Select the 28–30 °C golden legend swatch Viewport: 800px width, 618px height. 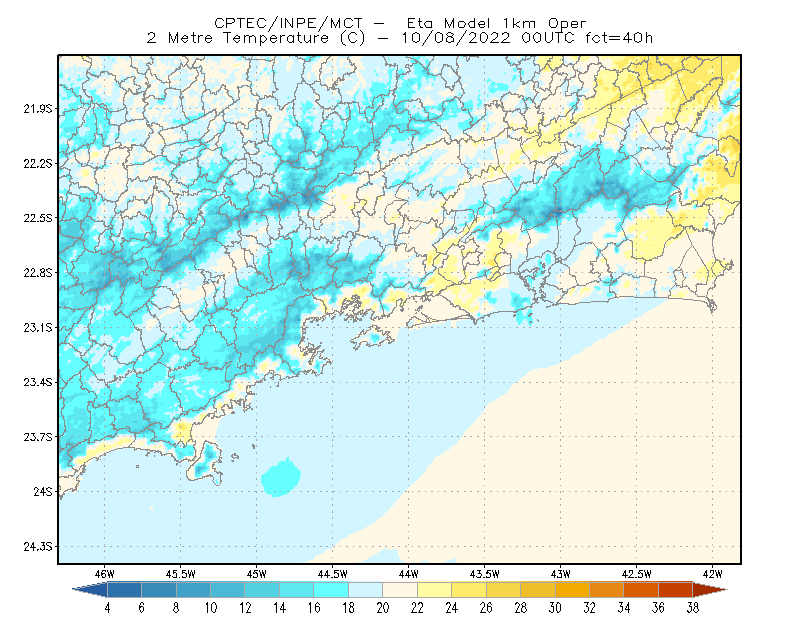(x=538, y=590)
